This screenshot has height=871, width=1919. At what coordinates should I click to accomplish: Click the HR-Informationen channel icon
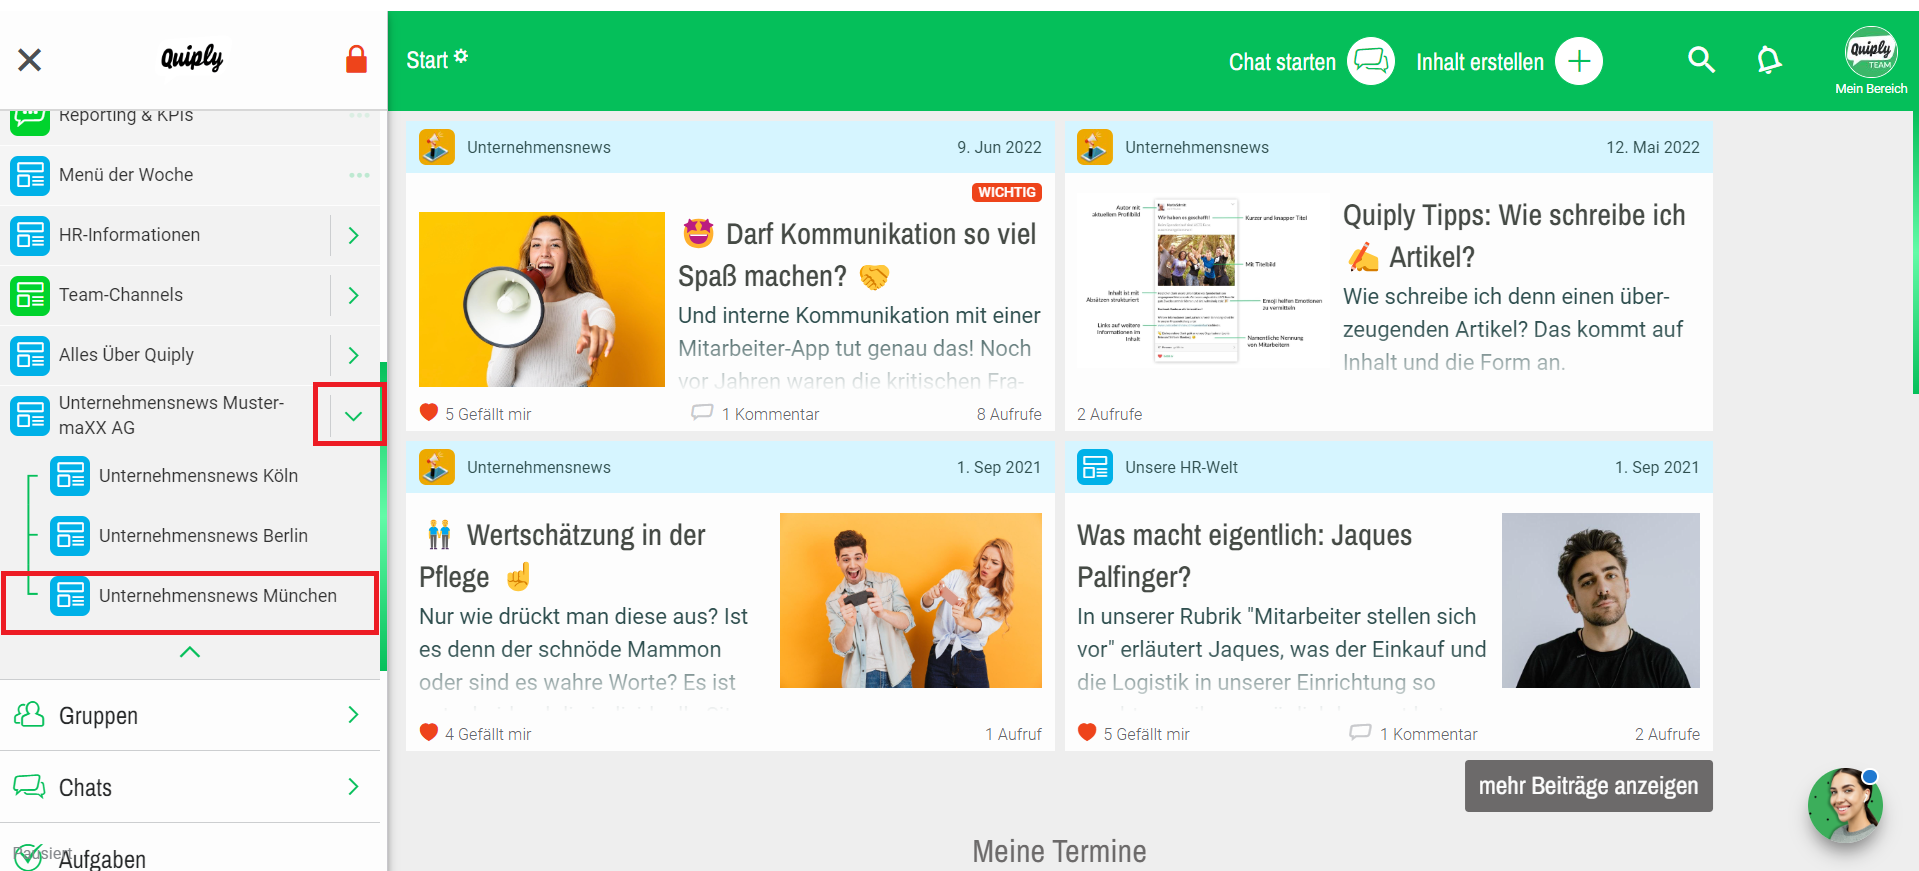30,235
